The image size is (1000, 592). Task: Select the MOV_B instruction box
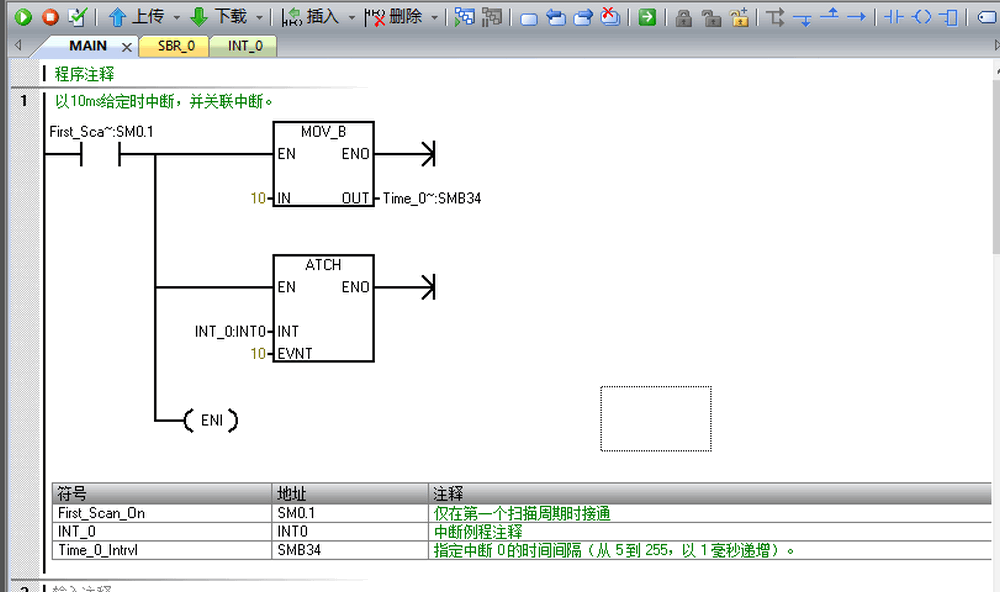tap(323, 164)
